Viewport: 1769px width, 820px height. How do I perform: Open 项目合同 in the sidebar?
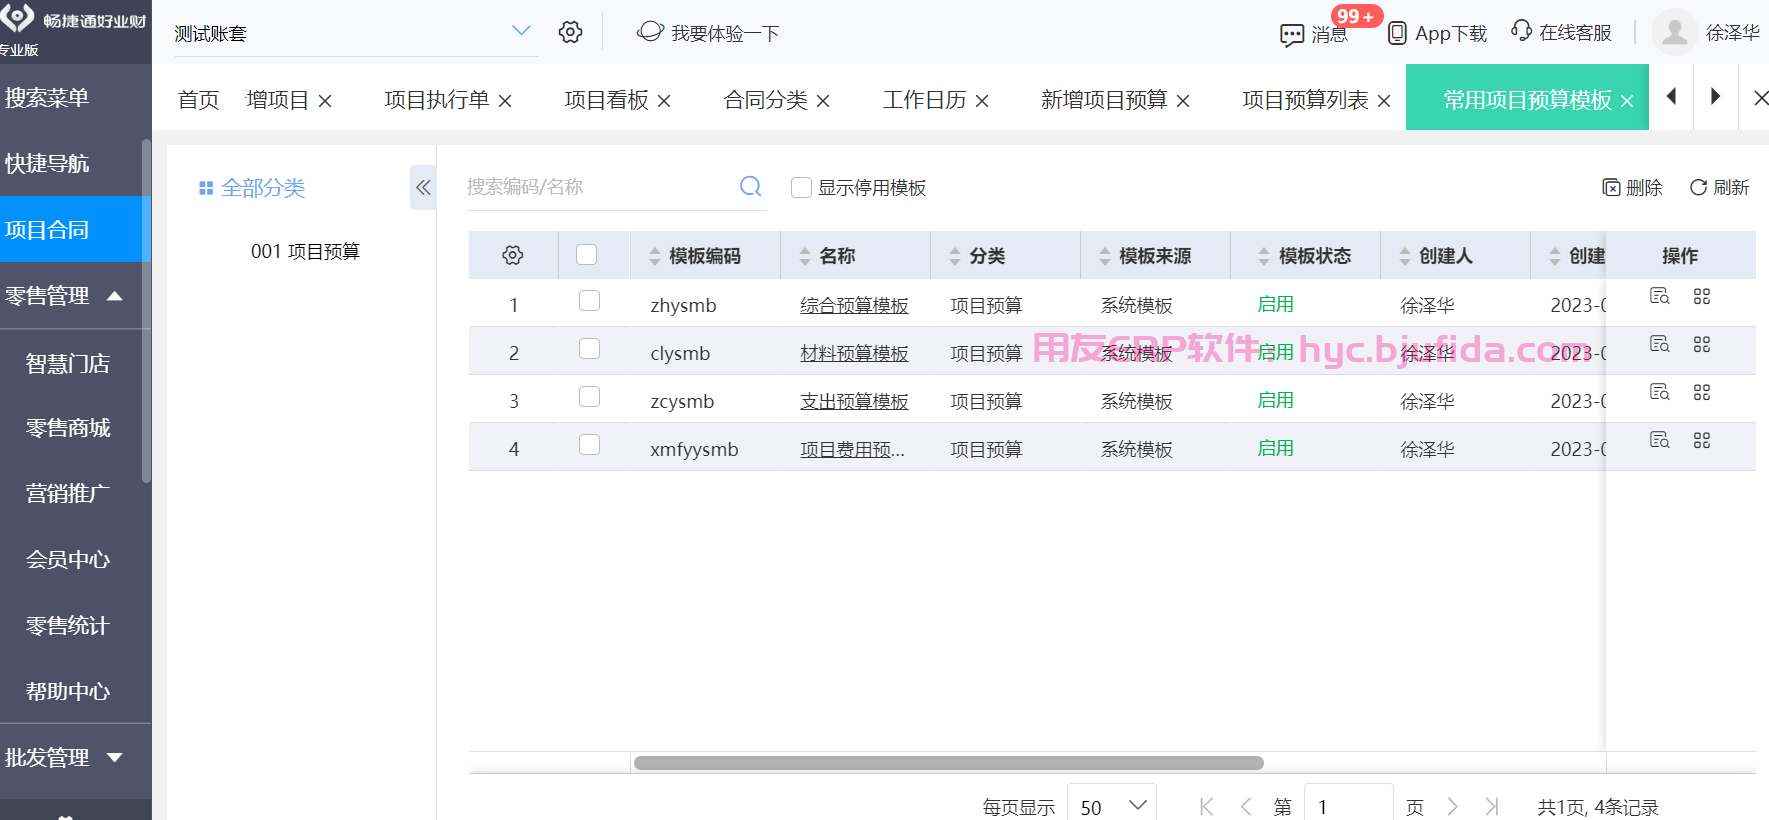click(x=75, y=230)
